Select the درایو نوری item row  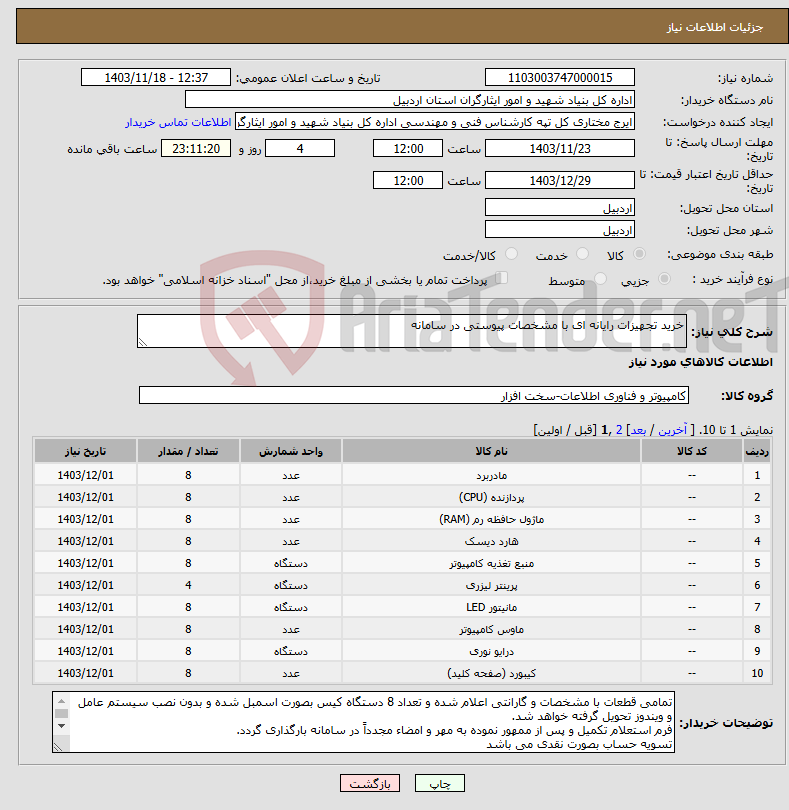[403, 651]
